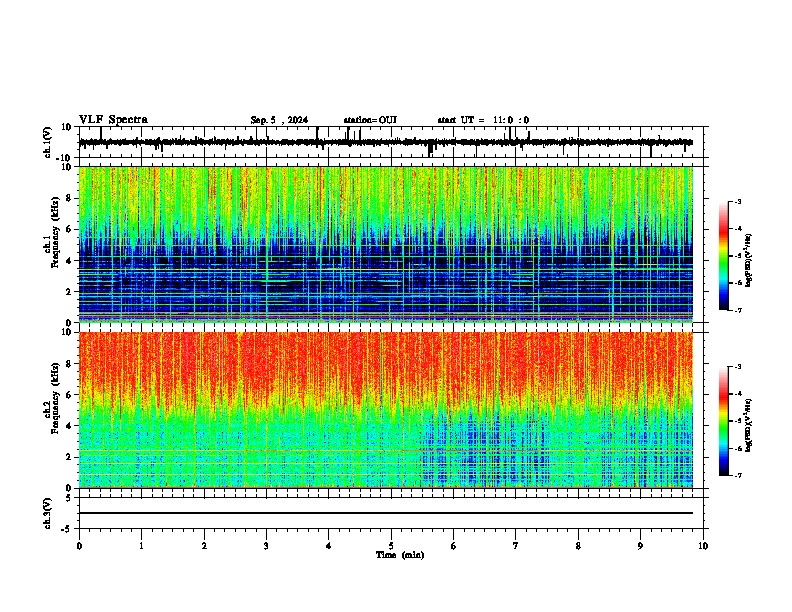Click the -3 label on ch.1 color bar
This screenshot has width=792, height=612.
(737, 201)
